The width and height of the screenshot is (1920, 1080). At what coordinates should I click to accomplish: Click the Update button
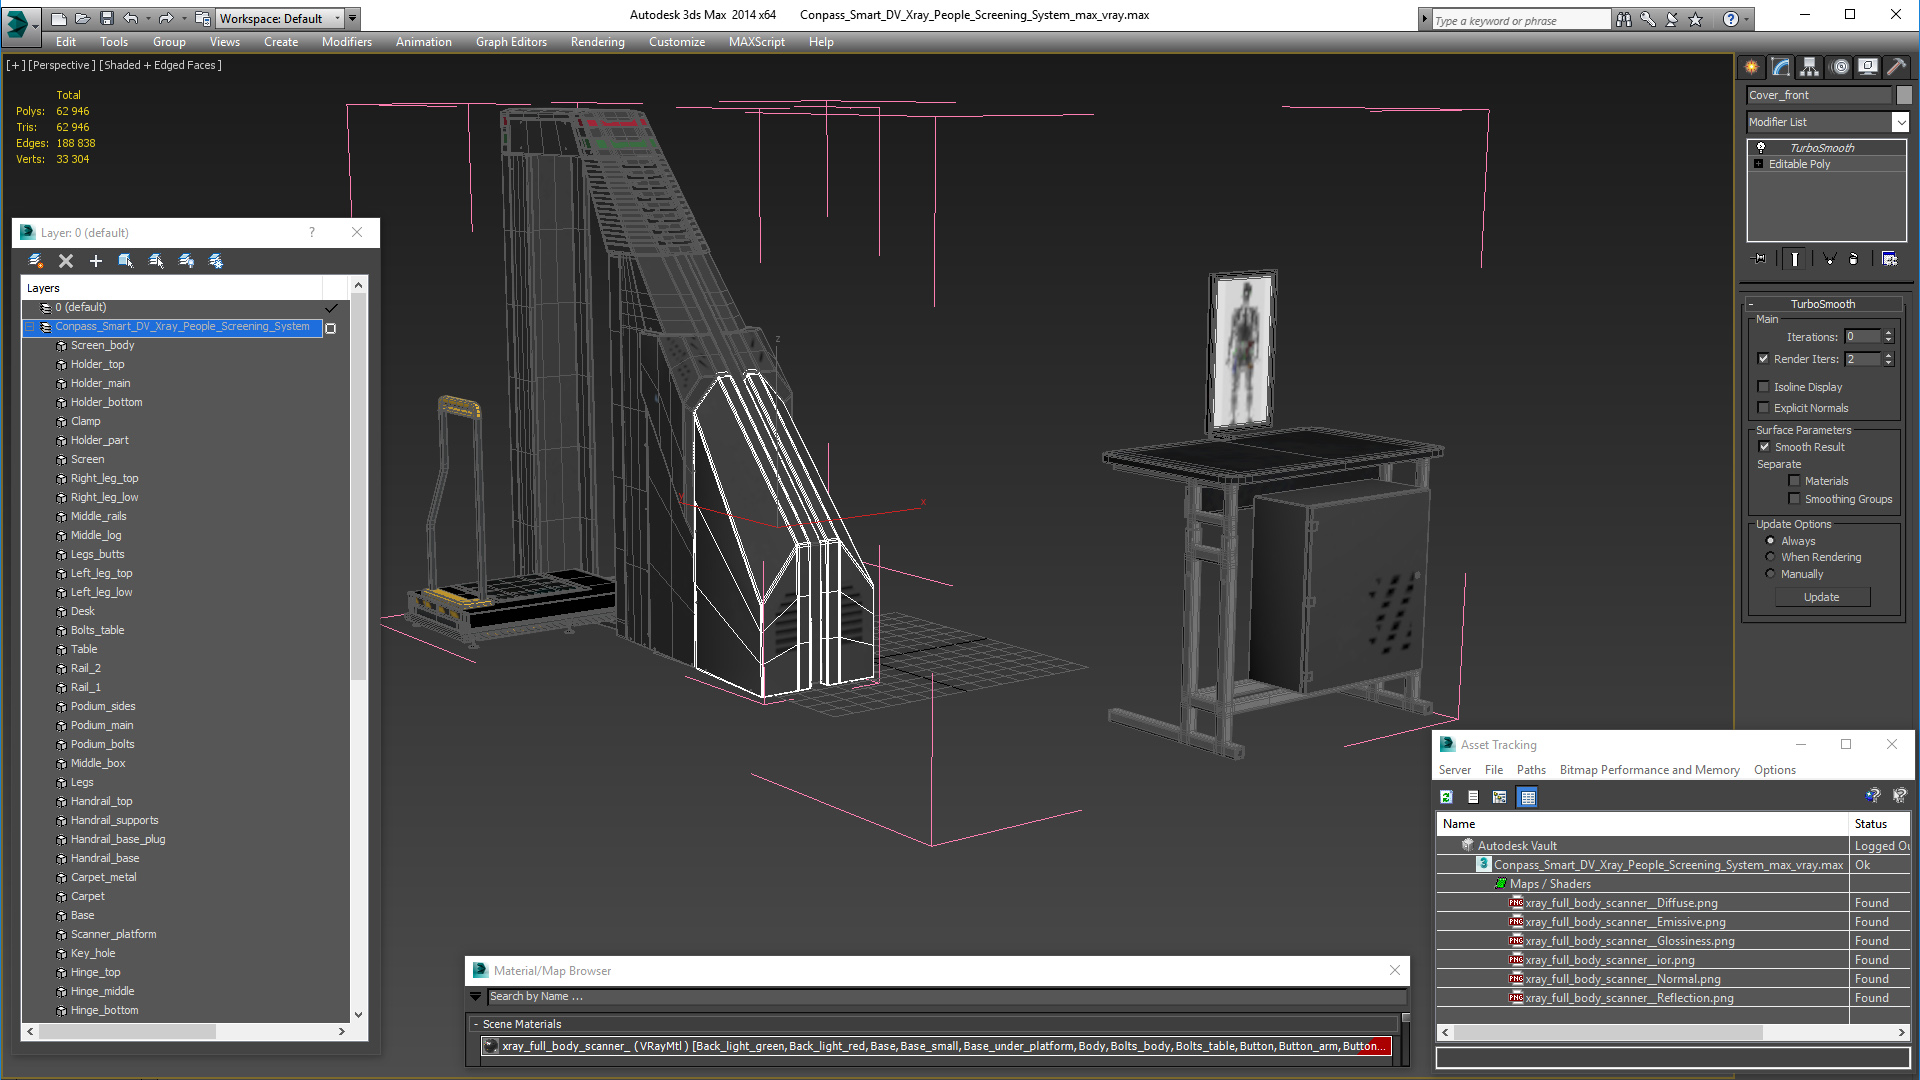(1821, 597)
